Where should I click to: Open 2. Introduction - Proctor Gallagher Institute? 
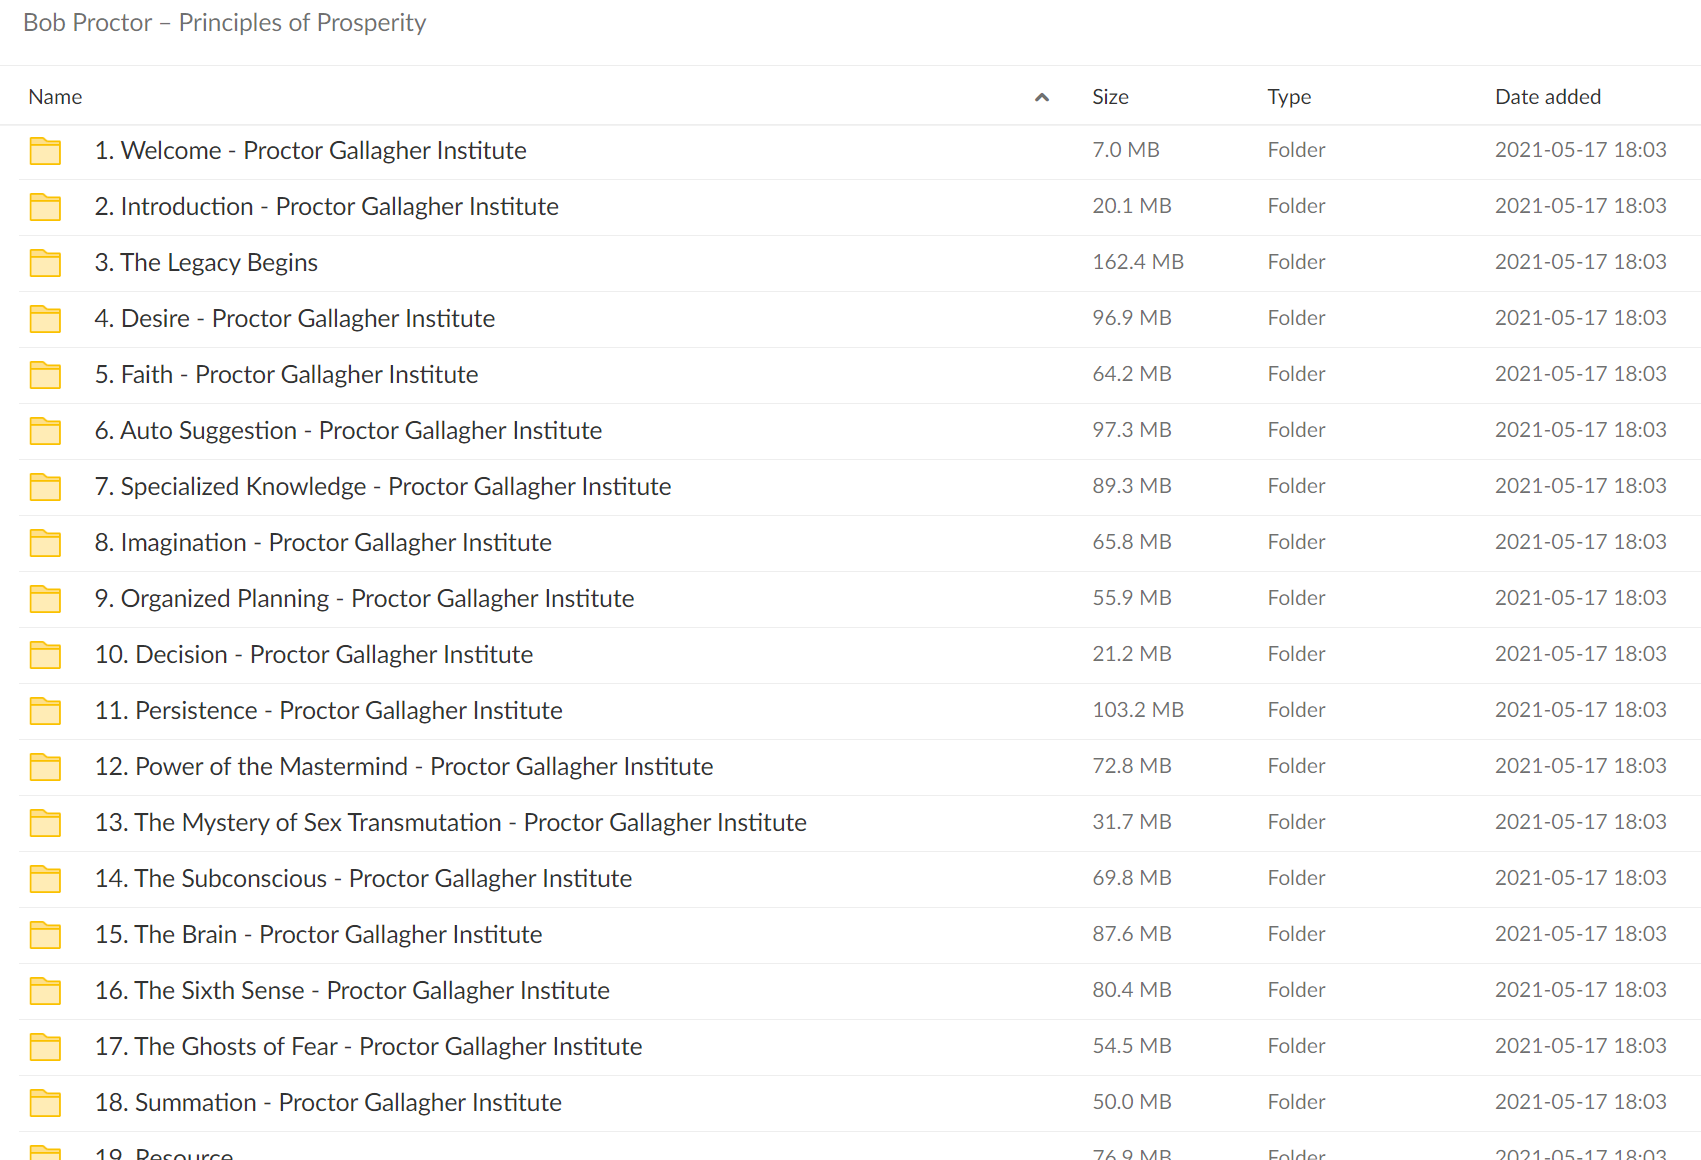[326, 206]
